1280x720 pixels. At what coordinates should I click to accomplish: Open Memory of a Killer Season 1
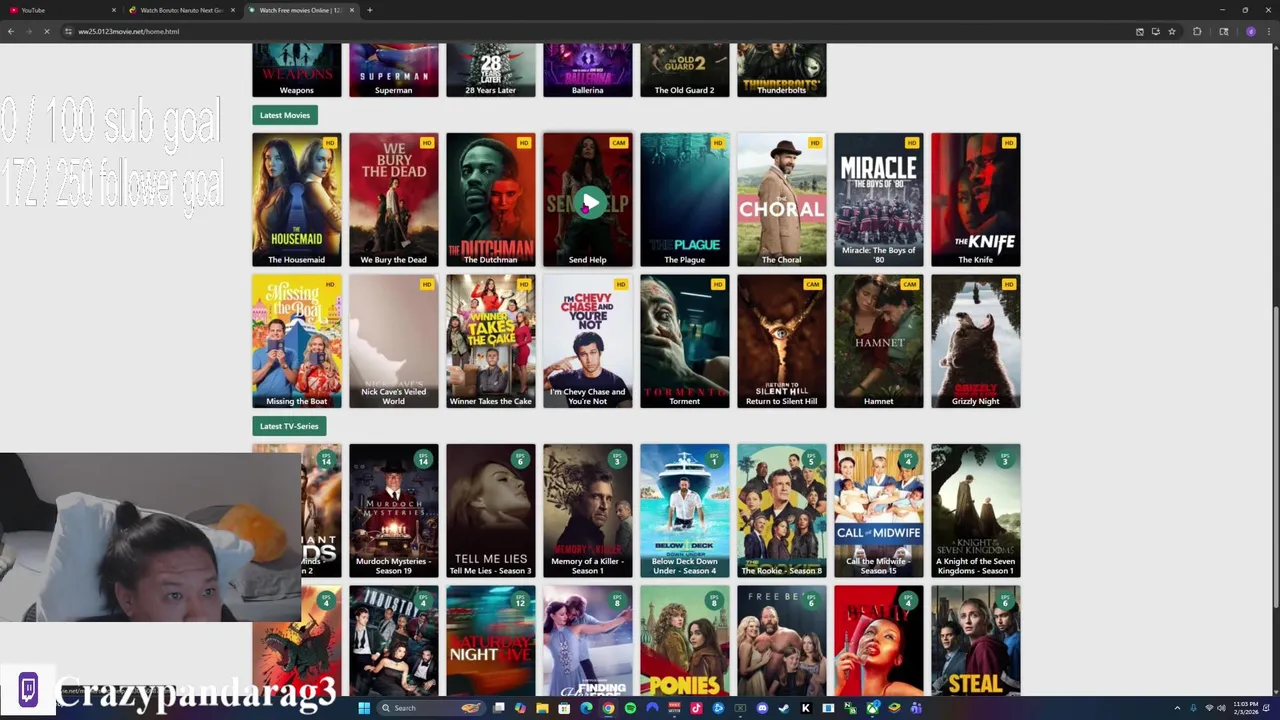(588, 511)
